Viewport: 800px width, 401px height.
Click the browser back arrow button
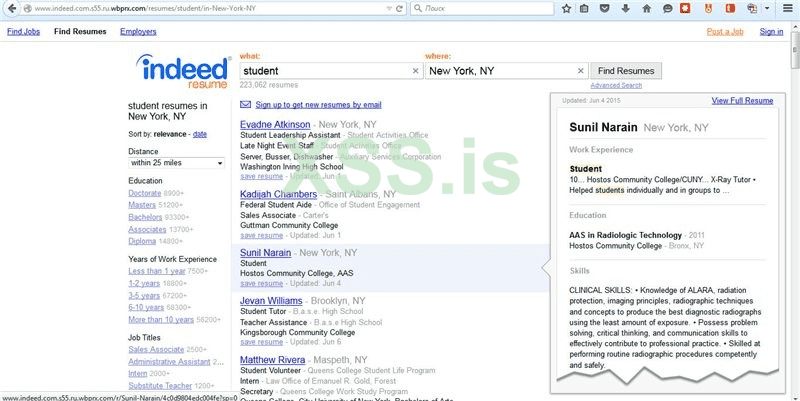pos(11,9)
